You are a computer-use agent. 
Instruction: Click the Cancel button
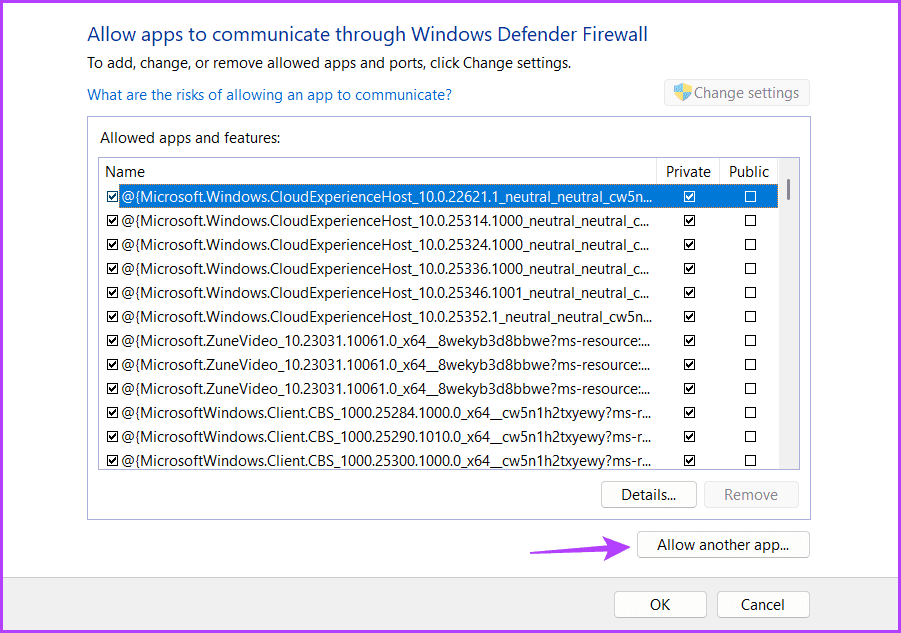(x=763, y=604)
